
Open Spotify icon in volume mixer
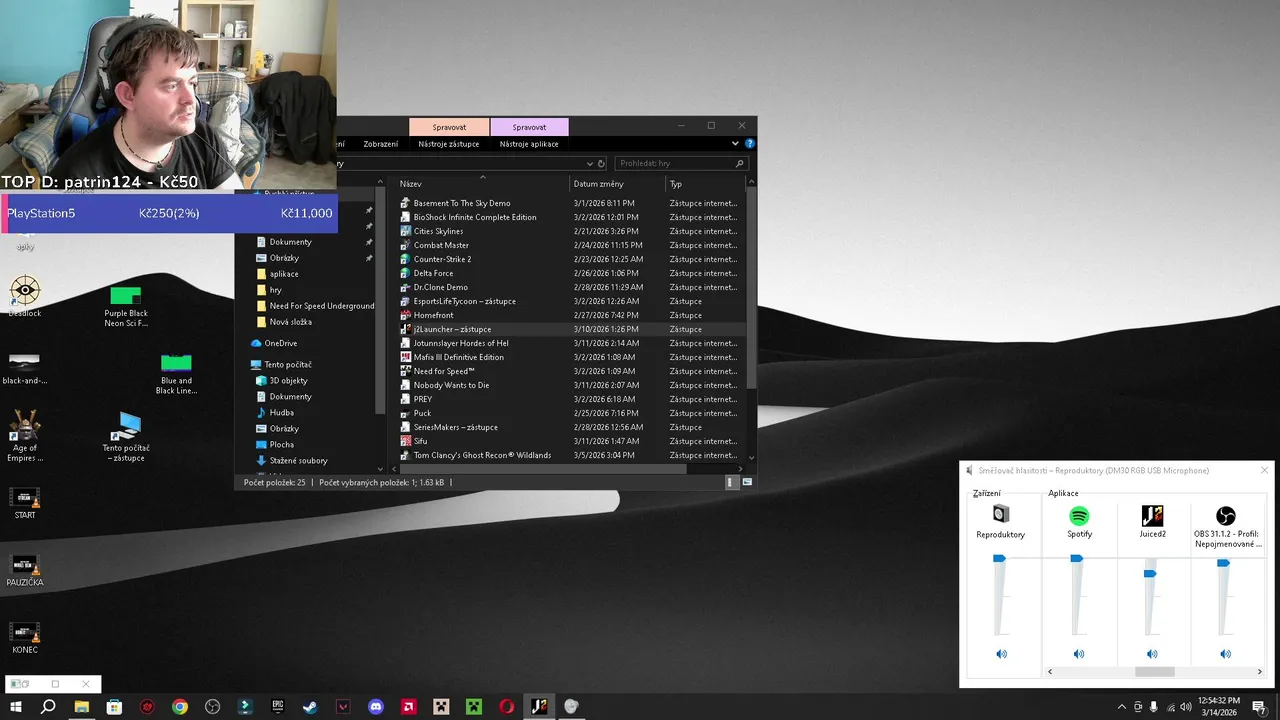(1079, 516)
